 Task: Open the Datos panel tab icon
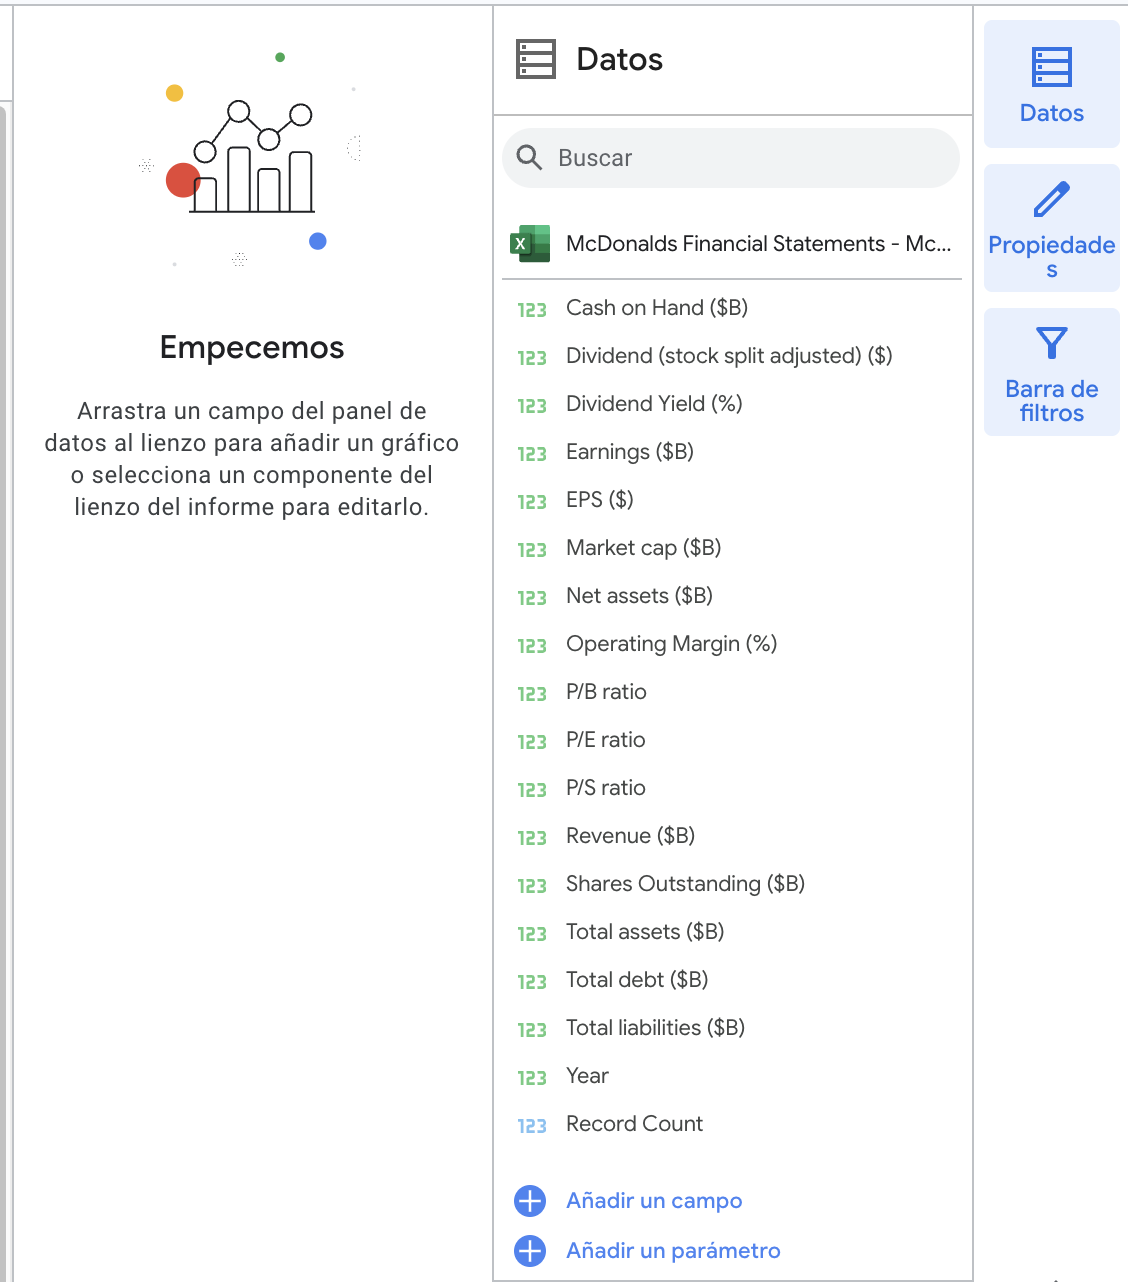click(x=1051, y=68)
